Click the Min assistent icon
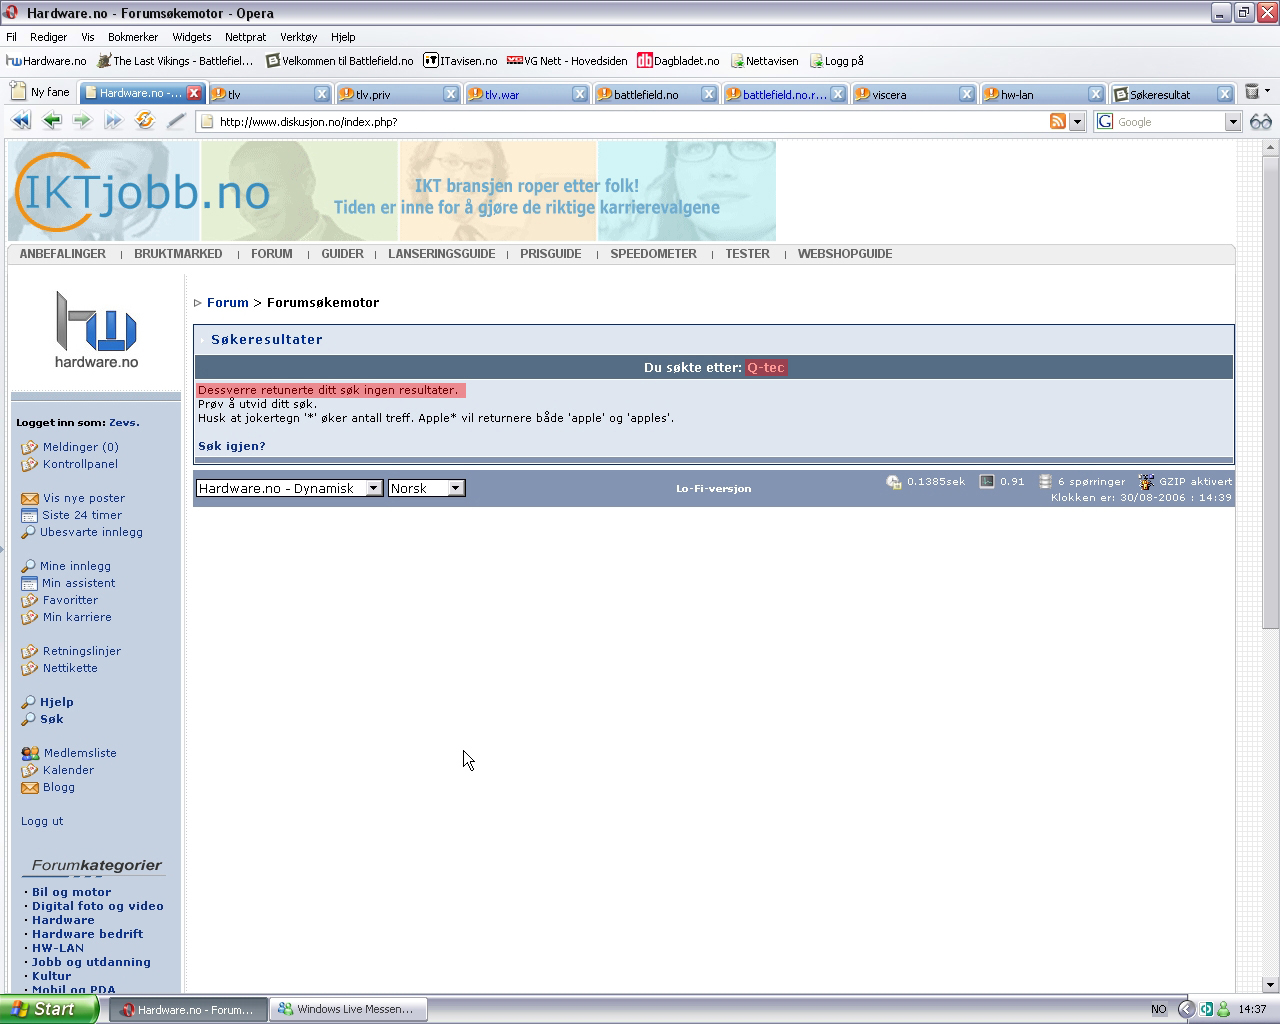This screenshot has height=1024, width=1280. pyautogui.click(x=29, y=583)
